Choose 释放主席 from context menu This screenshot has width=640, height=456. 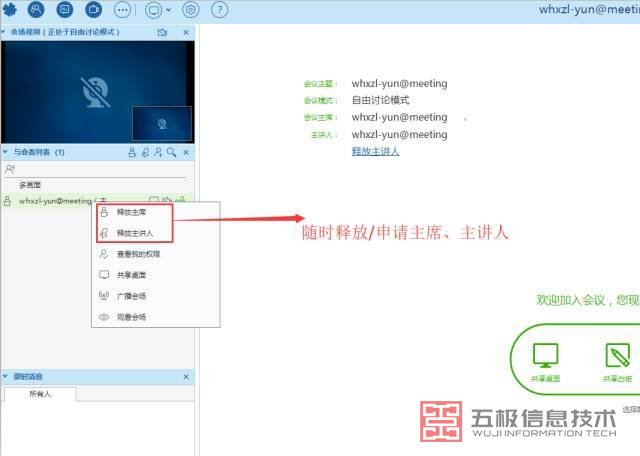pyautogui.click(x=156, y=212)
